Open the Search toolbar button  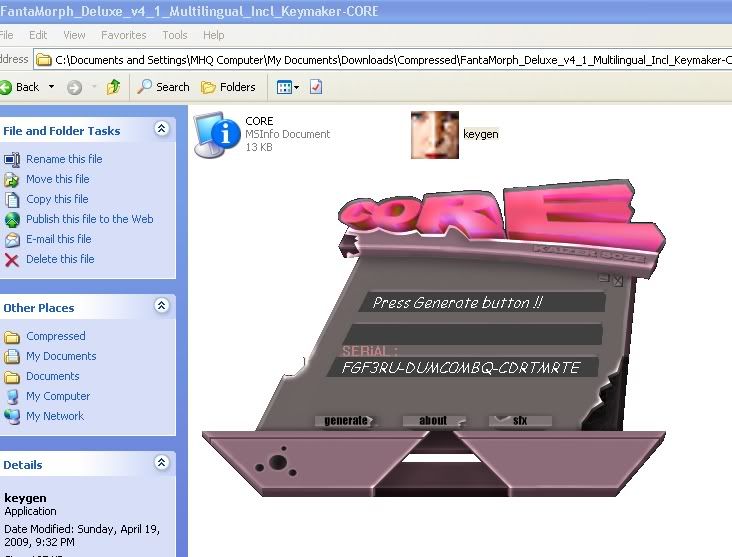(163, 87)
